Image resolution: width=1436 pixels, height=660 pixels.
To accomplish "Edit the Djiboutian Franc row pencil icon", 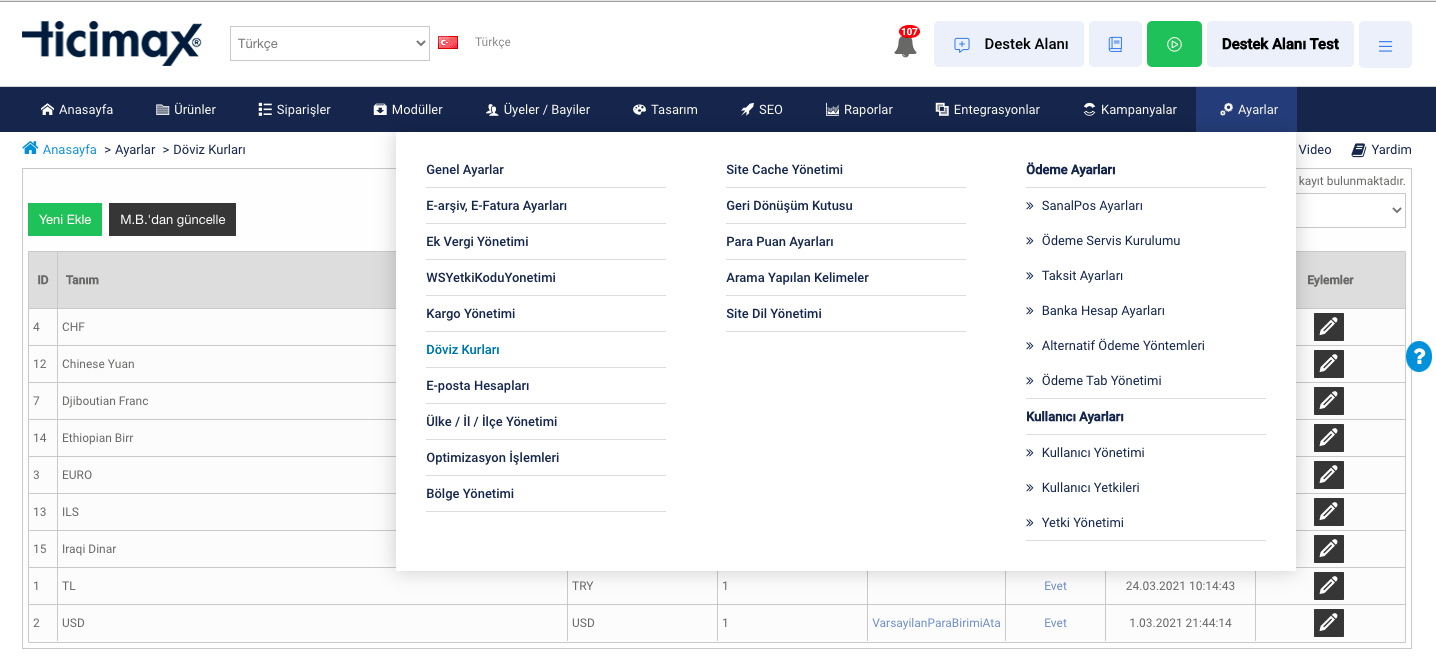I will tap(1329, 401).
